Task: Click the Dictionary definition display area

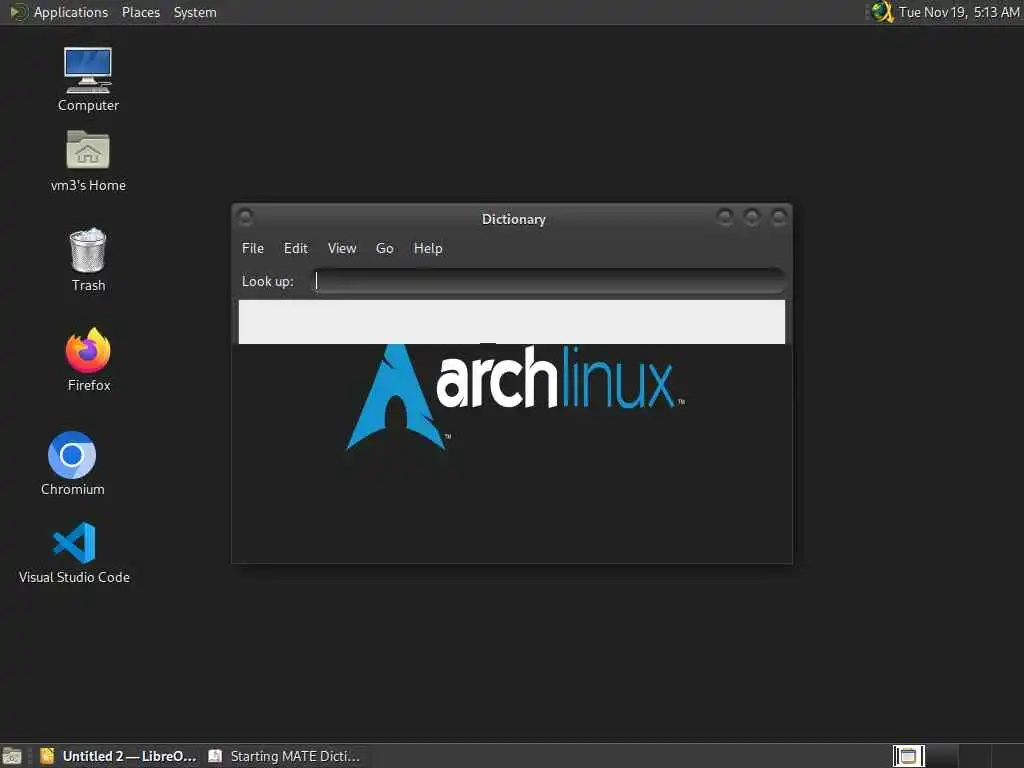Action: (512, 321)
